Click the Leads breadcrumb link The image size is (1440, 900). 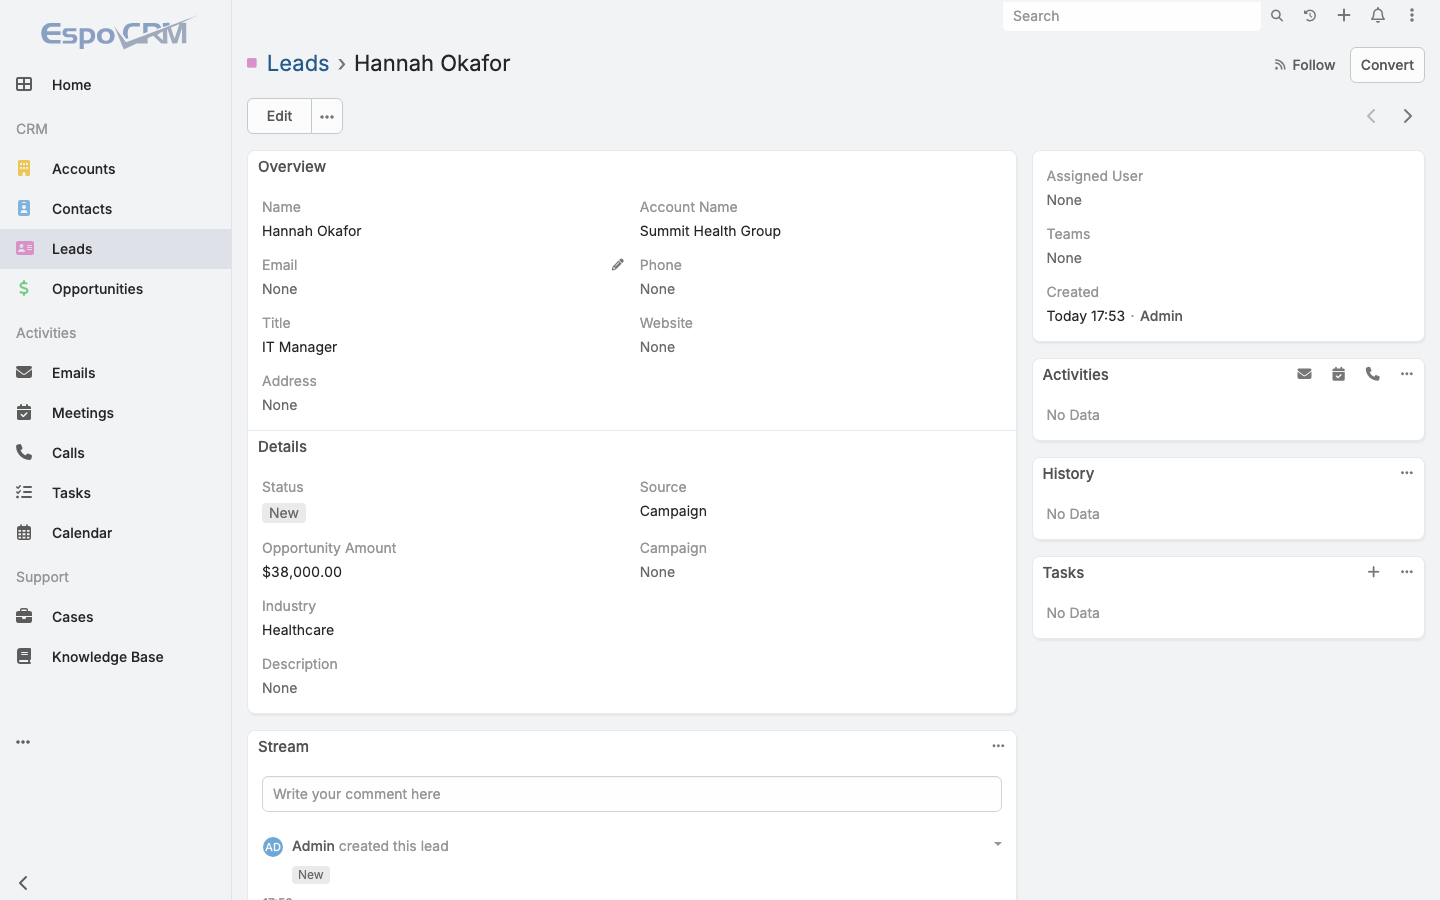[x=298, y=63]
